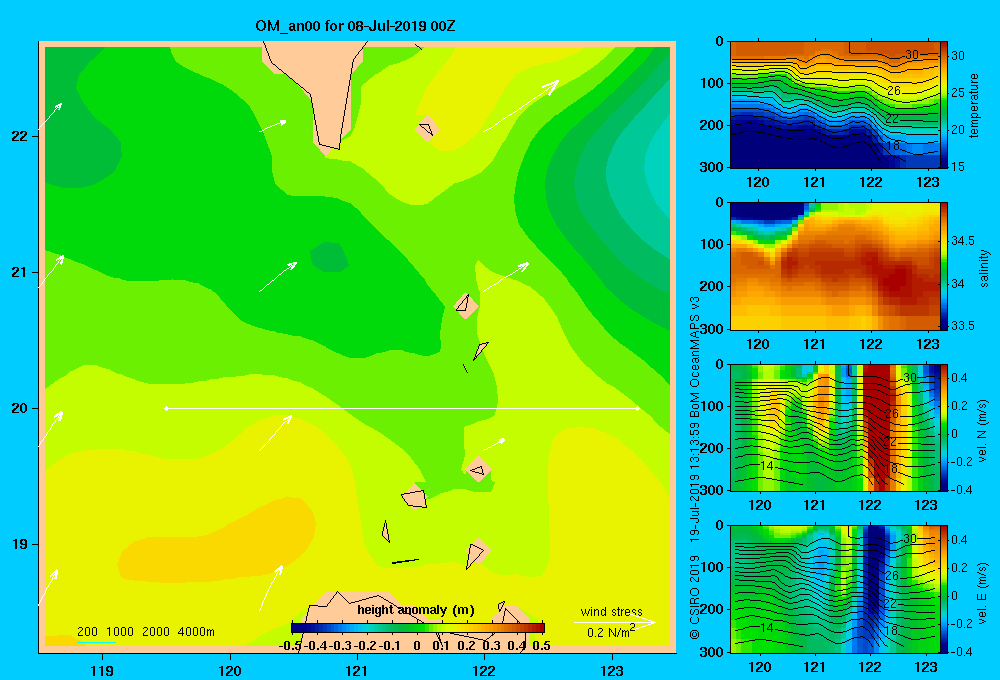
Task: Click latitude label 21 on main map left axis
Action: click(19, 272)
